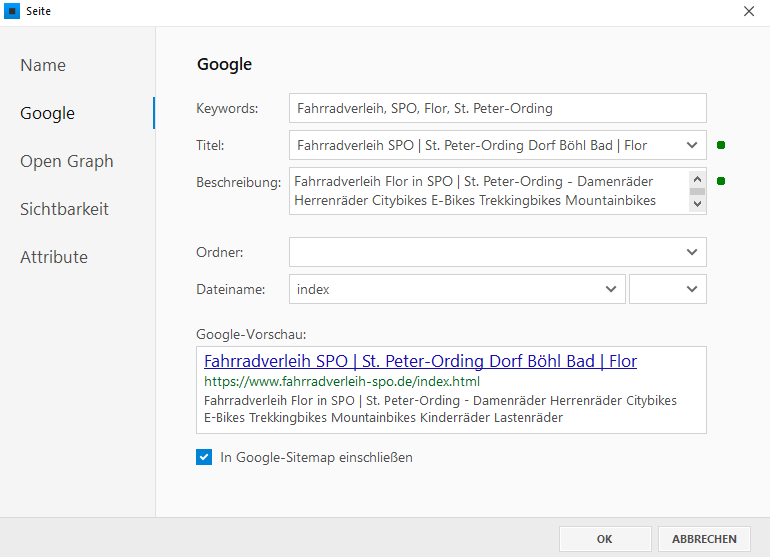This screenshot has width=770, height=557.
Task: Click green status dot beside Titel field
Action: click(x=721, y=146)
